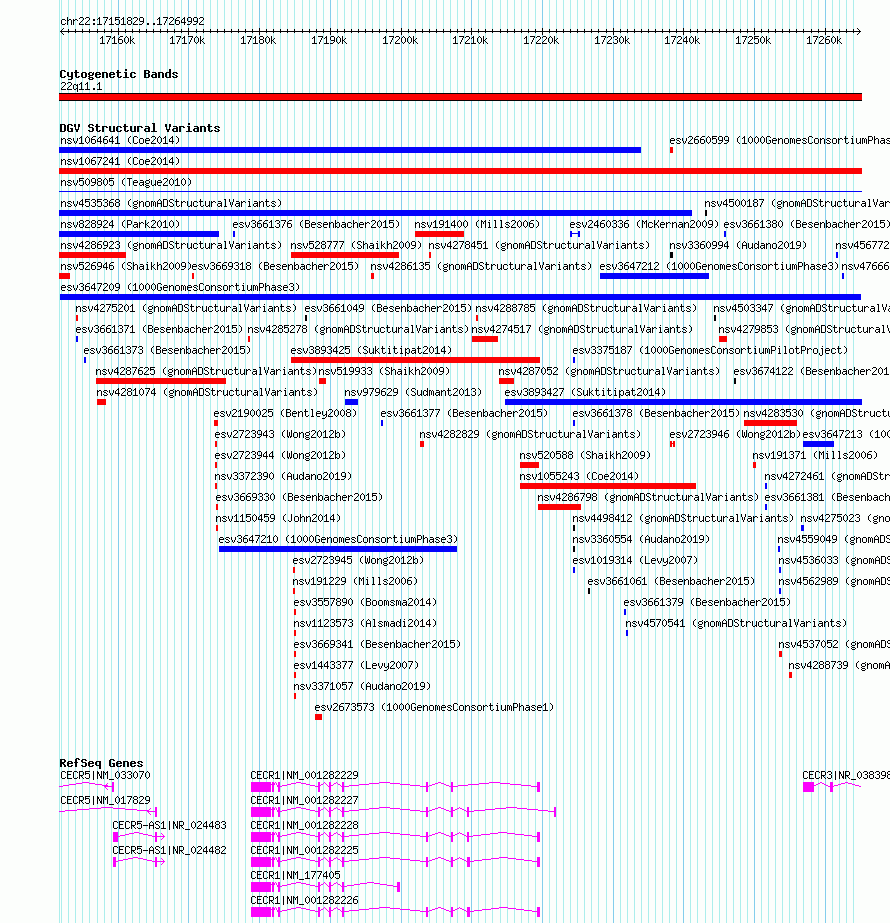Click the esv2660599 variant label
Image resolution: width=890 pixels, height=923 pixels.
click(x=779, y=140)
